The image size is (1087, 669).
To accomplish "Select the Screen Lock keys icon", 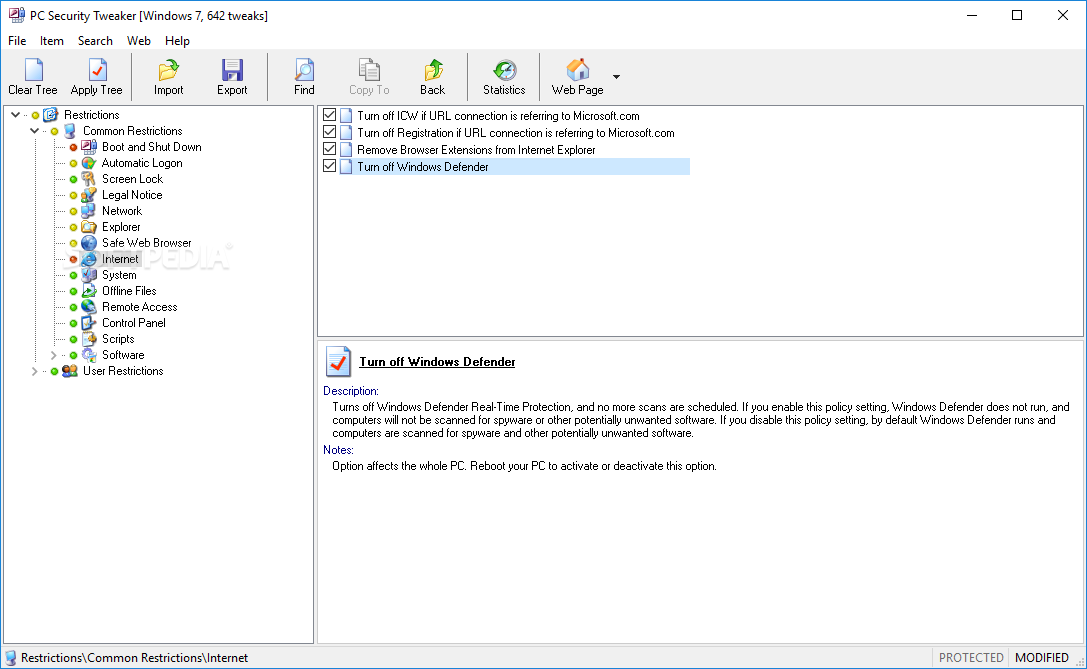I will point(89,179).
